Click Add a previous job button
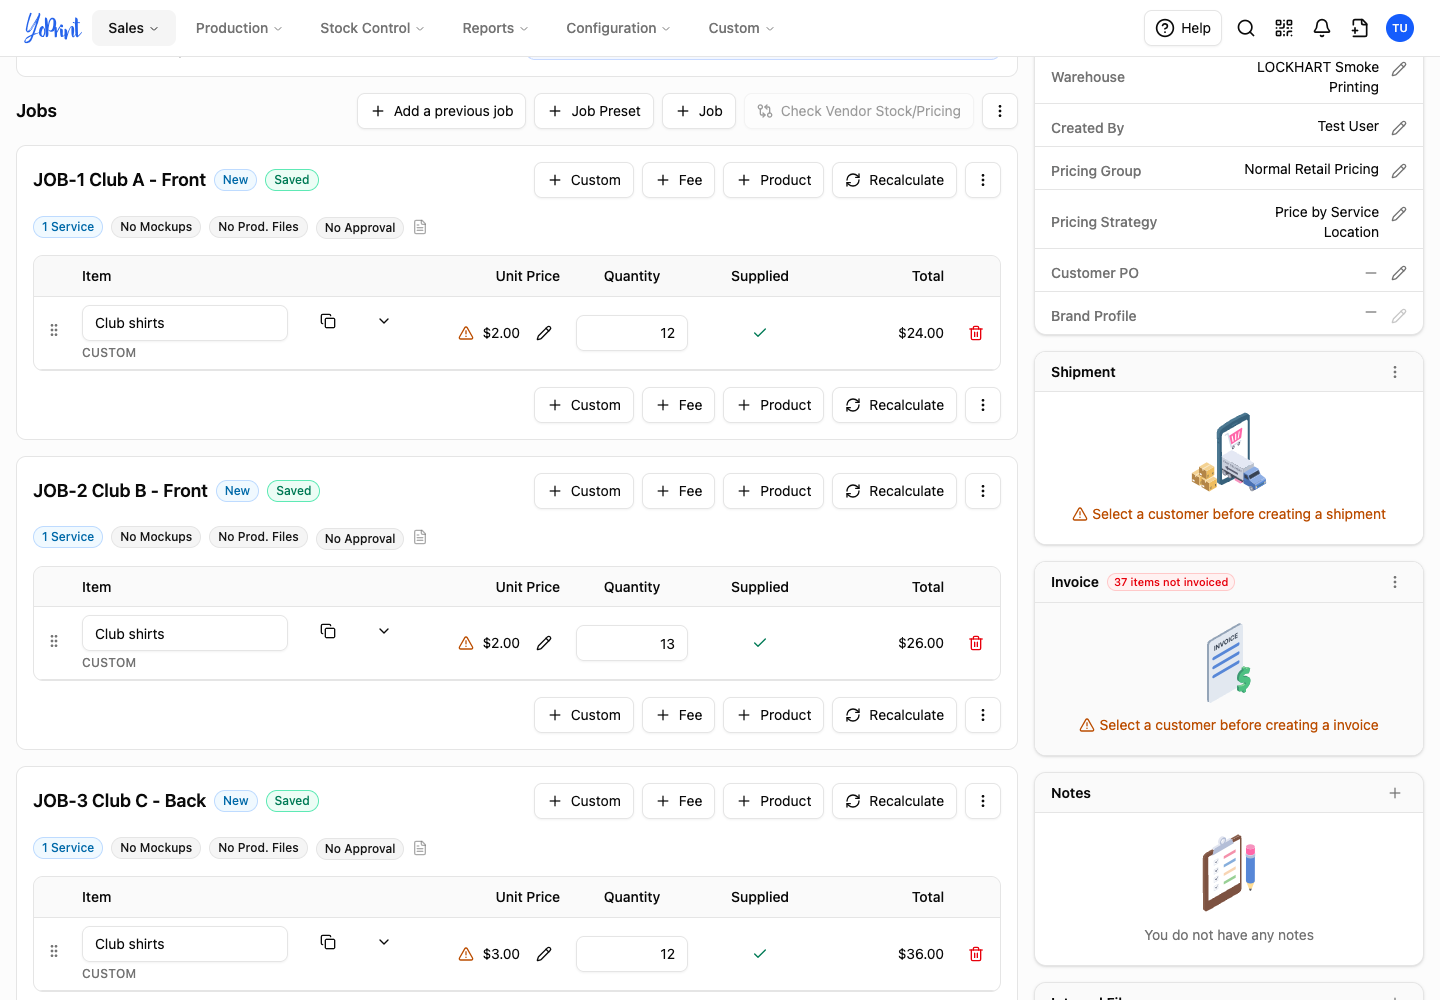Image resolution: width=1440 pixels, height=1000 pixels. 442,111
